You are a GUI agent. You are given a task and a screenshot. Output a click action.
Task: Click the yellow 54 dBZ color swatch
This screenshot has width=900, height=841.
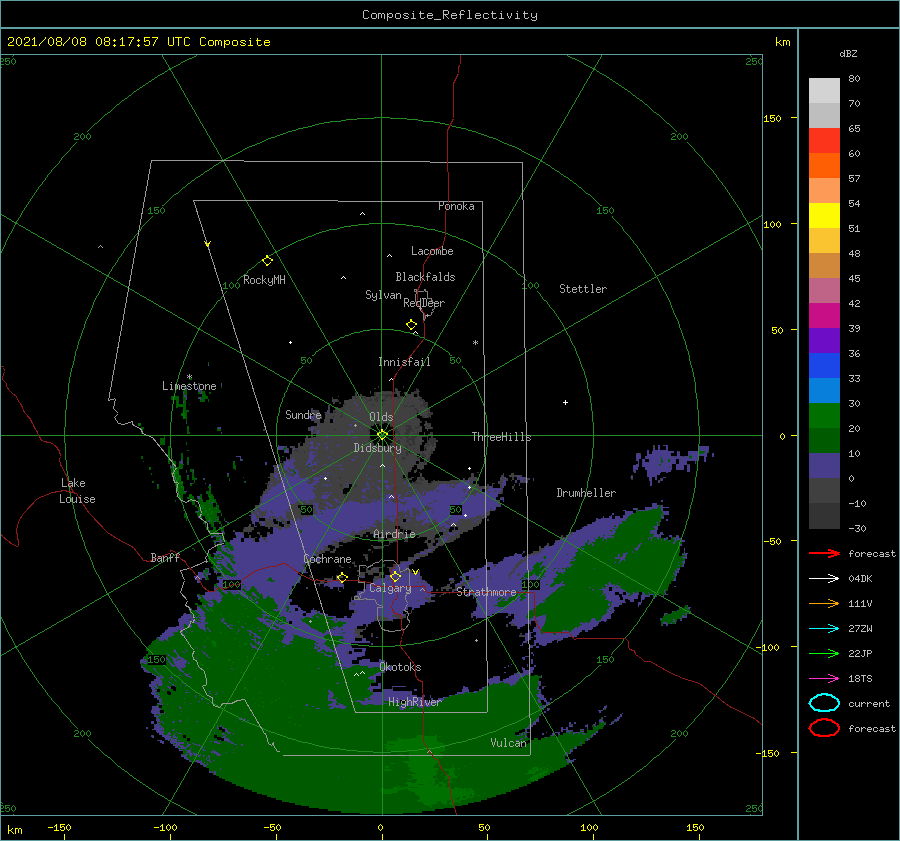[824, 216]
